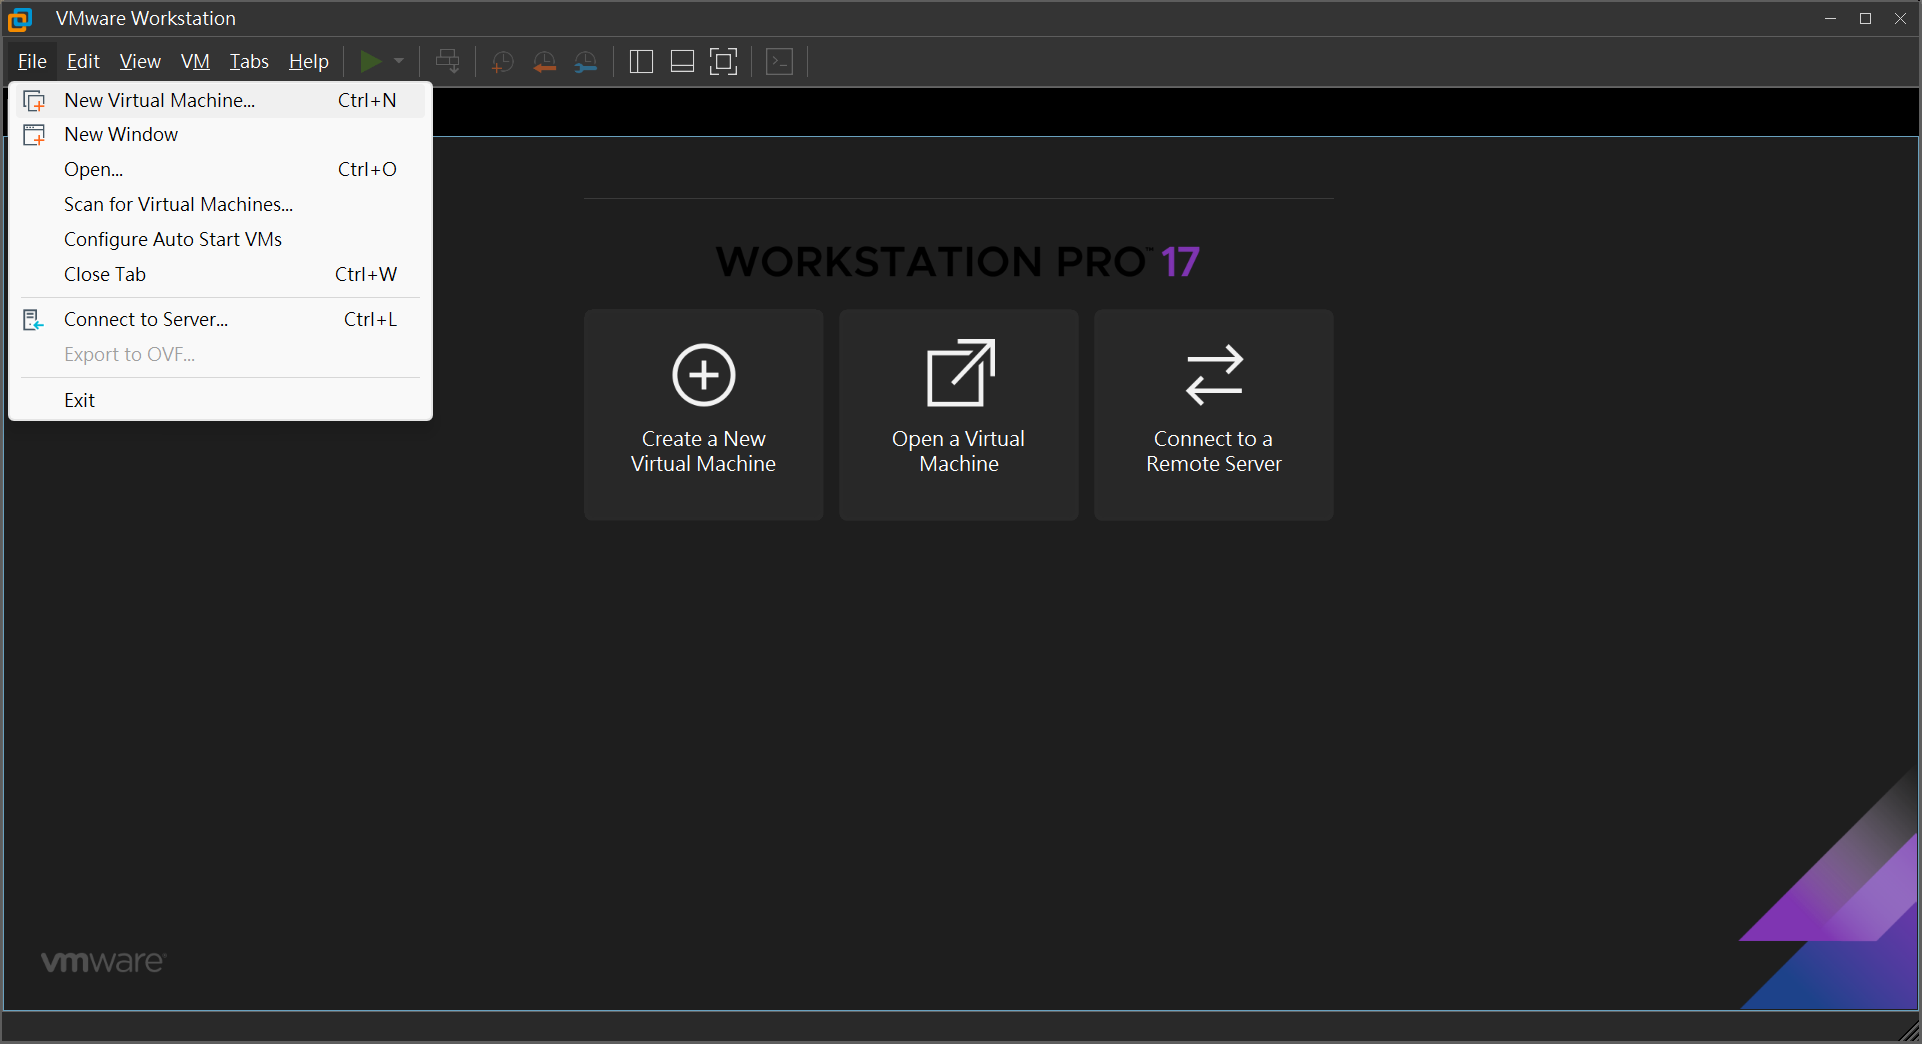Toggle the thumbnail bar view icon
This screenshot has width=1922, height=1044.
tap(682, 62)
